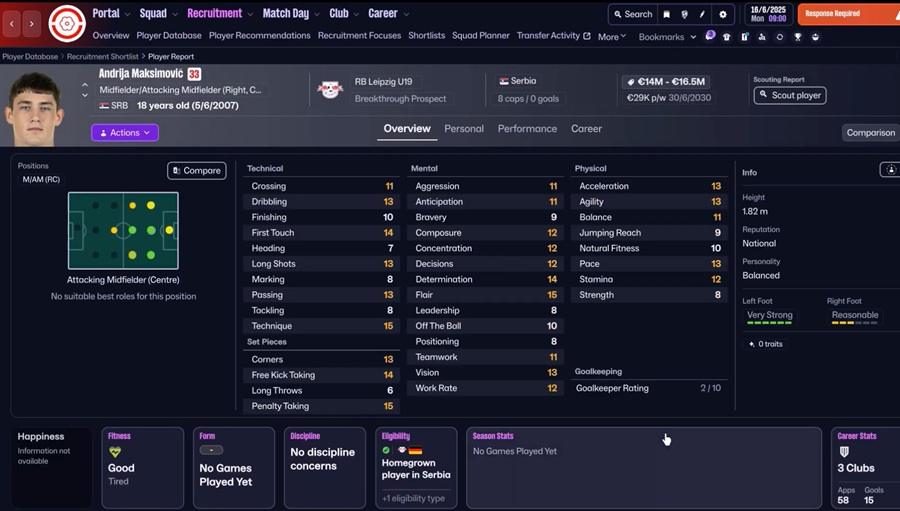Click the pencil edit icon in top bar
This screenshot has width=900, height=511.
[702, 15]
